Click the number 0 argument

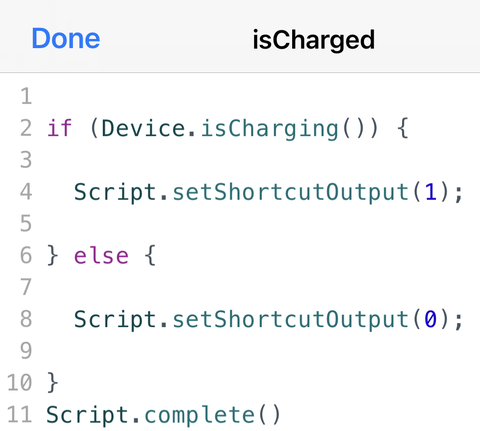tap(431, 319)
